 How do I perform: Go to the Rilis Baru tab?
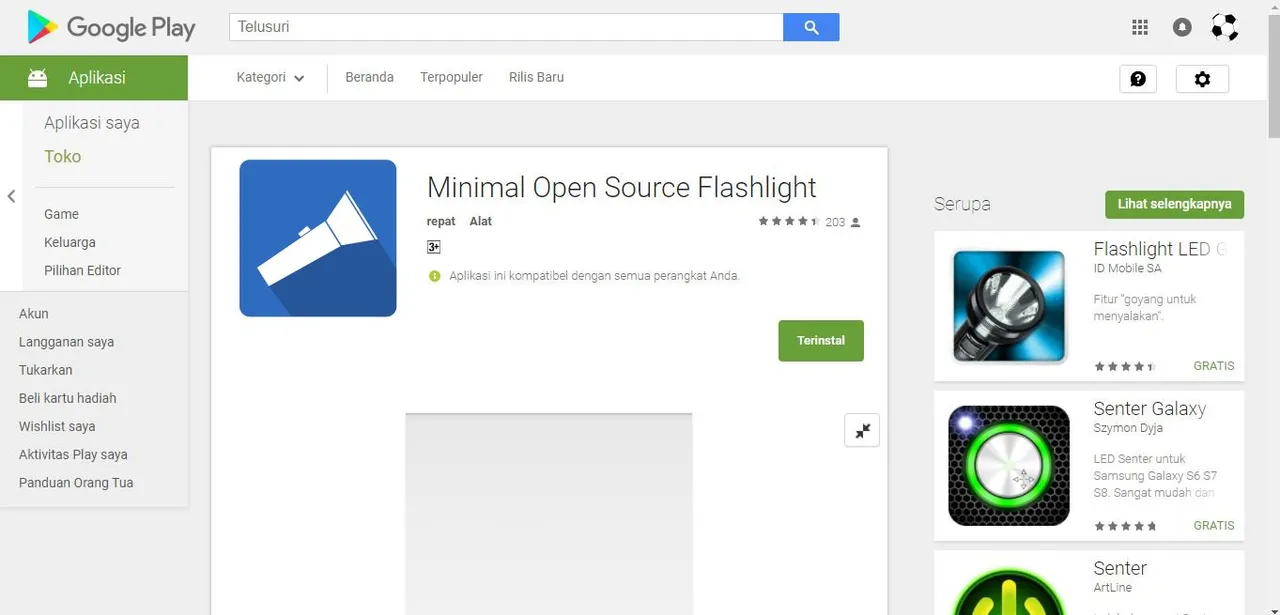pyautogui.click(x=536, y=77)
